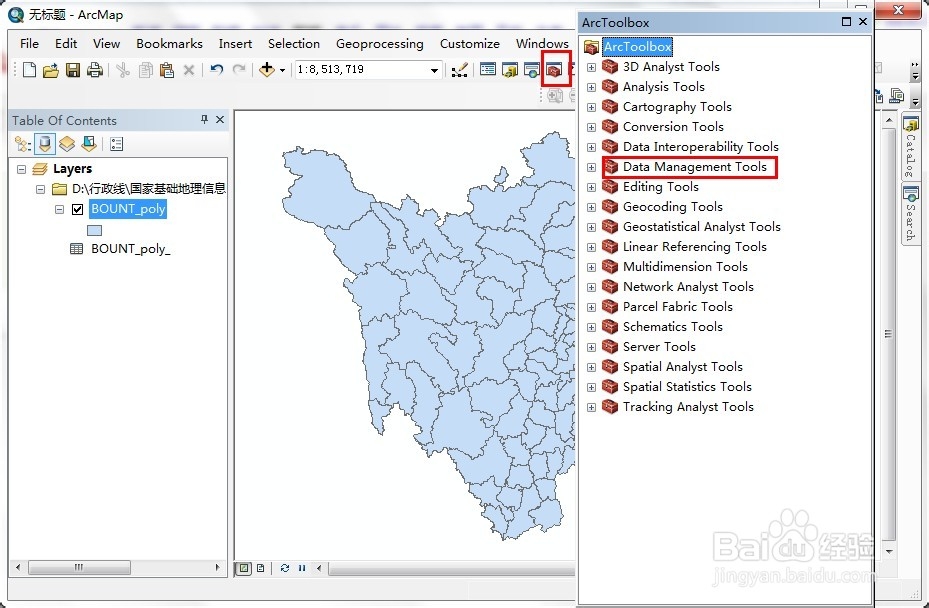Open the Catalog side tab
The image size is (929, 608).
coord(910,147)
